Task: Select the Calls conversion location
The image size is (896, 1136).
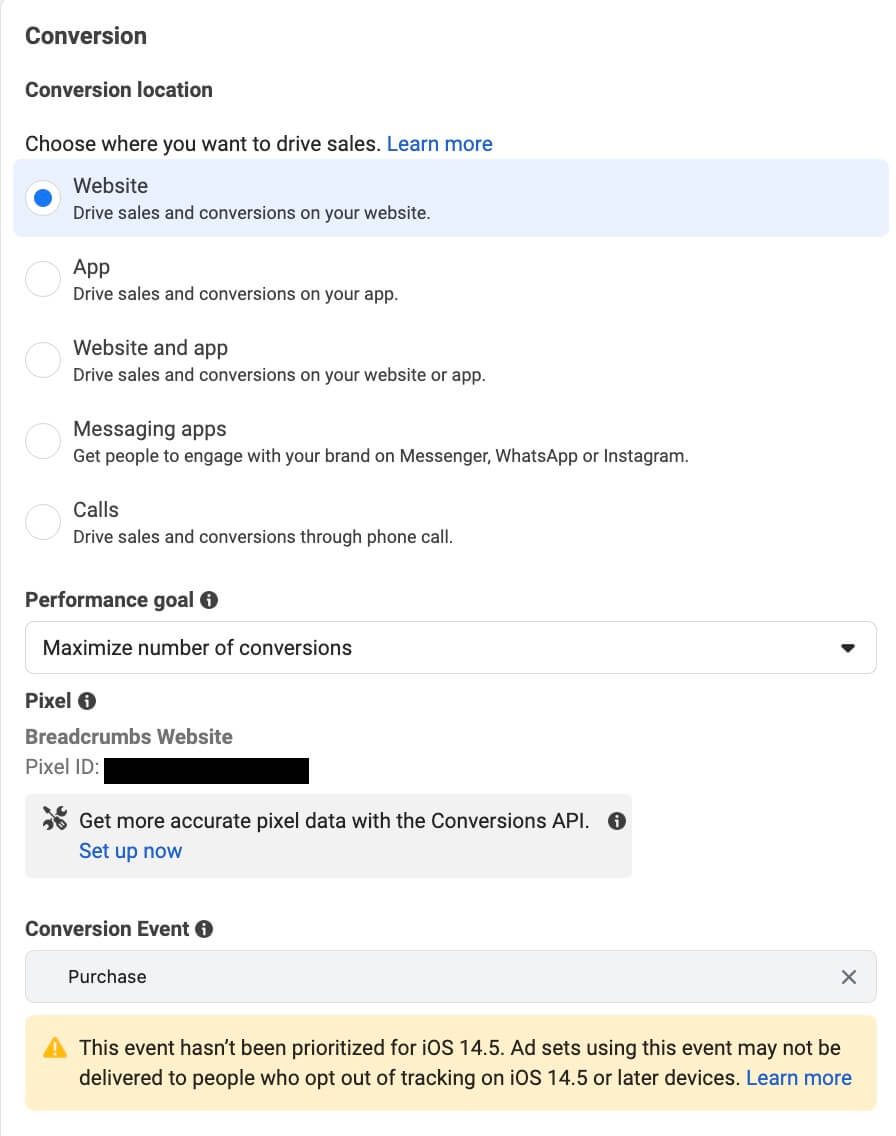Action: [x=43, y=521]
